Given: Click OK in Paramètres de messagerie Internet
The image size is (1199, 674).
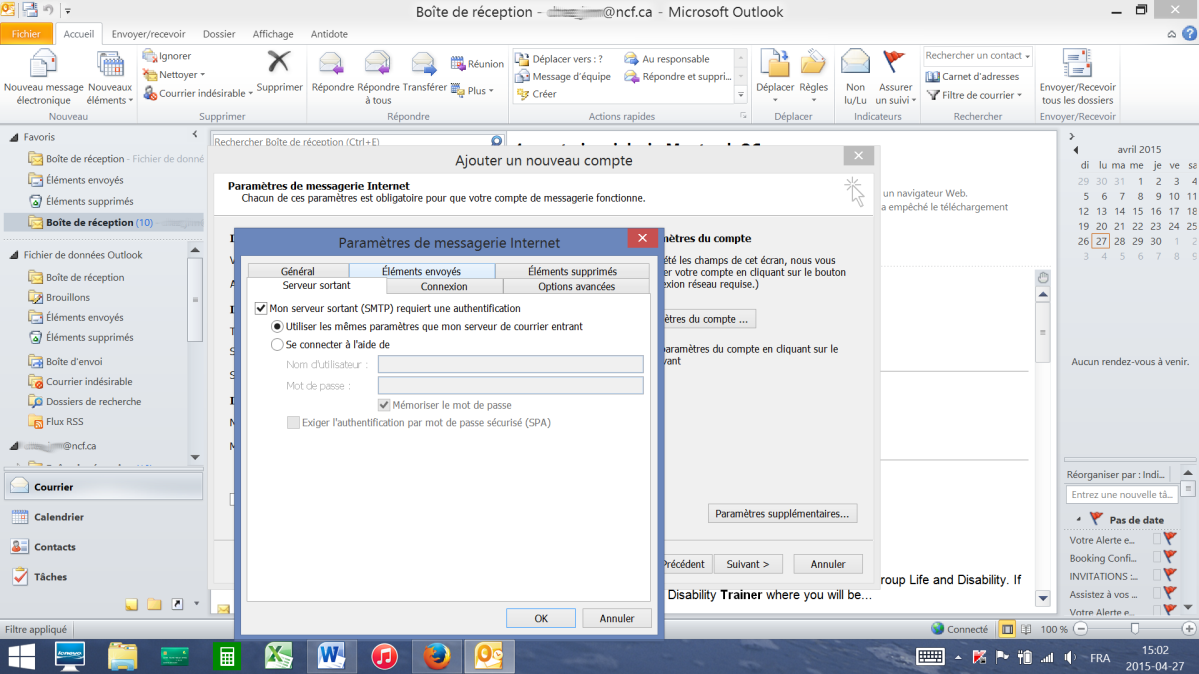Looking at the screenshot, I should [x=541, y=618].
